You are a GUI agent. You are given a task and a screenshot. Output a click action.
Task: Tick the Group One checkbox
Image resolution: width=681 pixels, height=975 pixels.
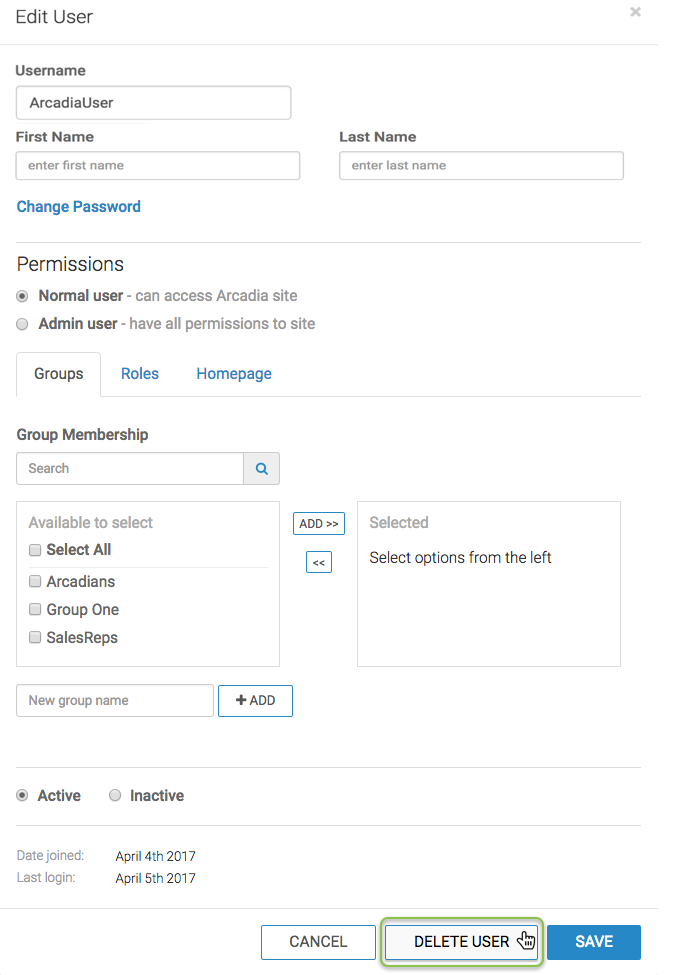tap(35, 610)
